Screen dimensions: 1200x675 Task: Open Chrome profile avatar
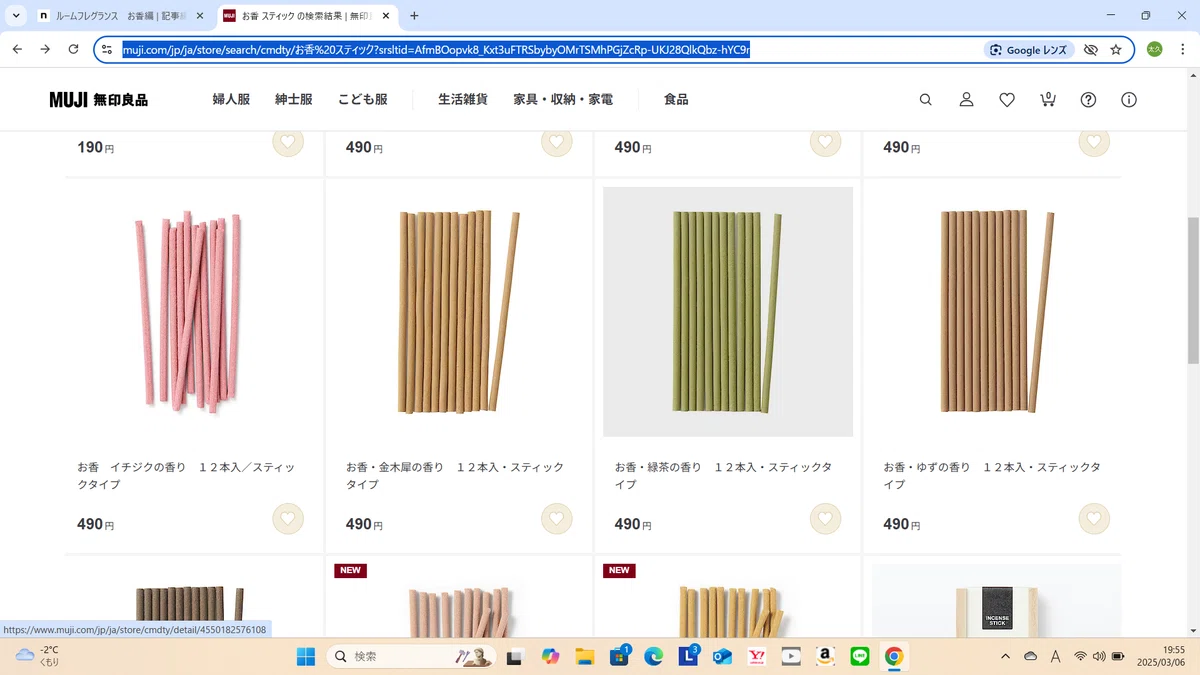pyautogui.click(x=1155, y=49)
